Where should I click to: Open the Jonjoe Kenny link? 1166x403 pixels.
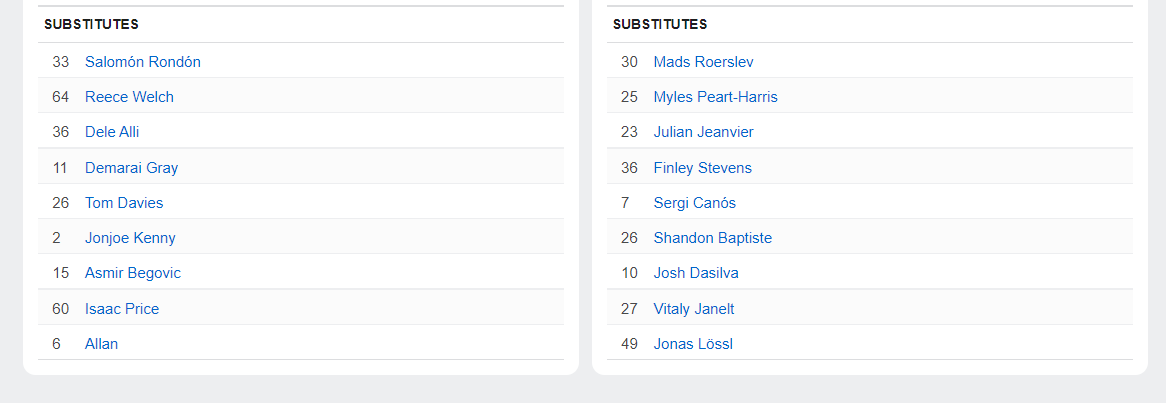[130, 238]
